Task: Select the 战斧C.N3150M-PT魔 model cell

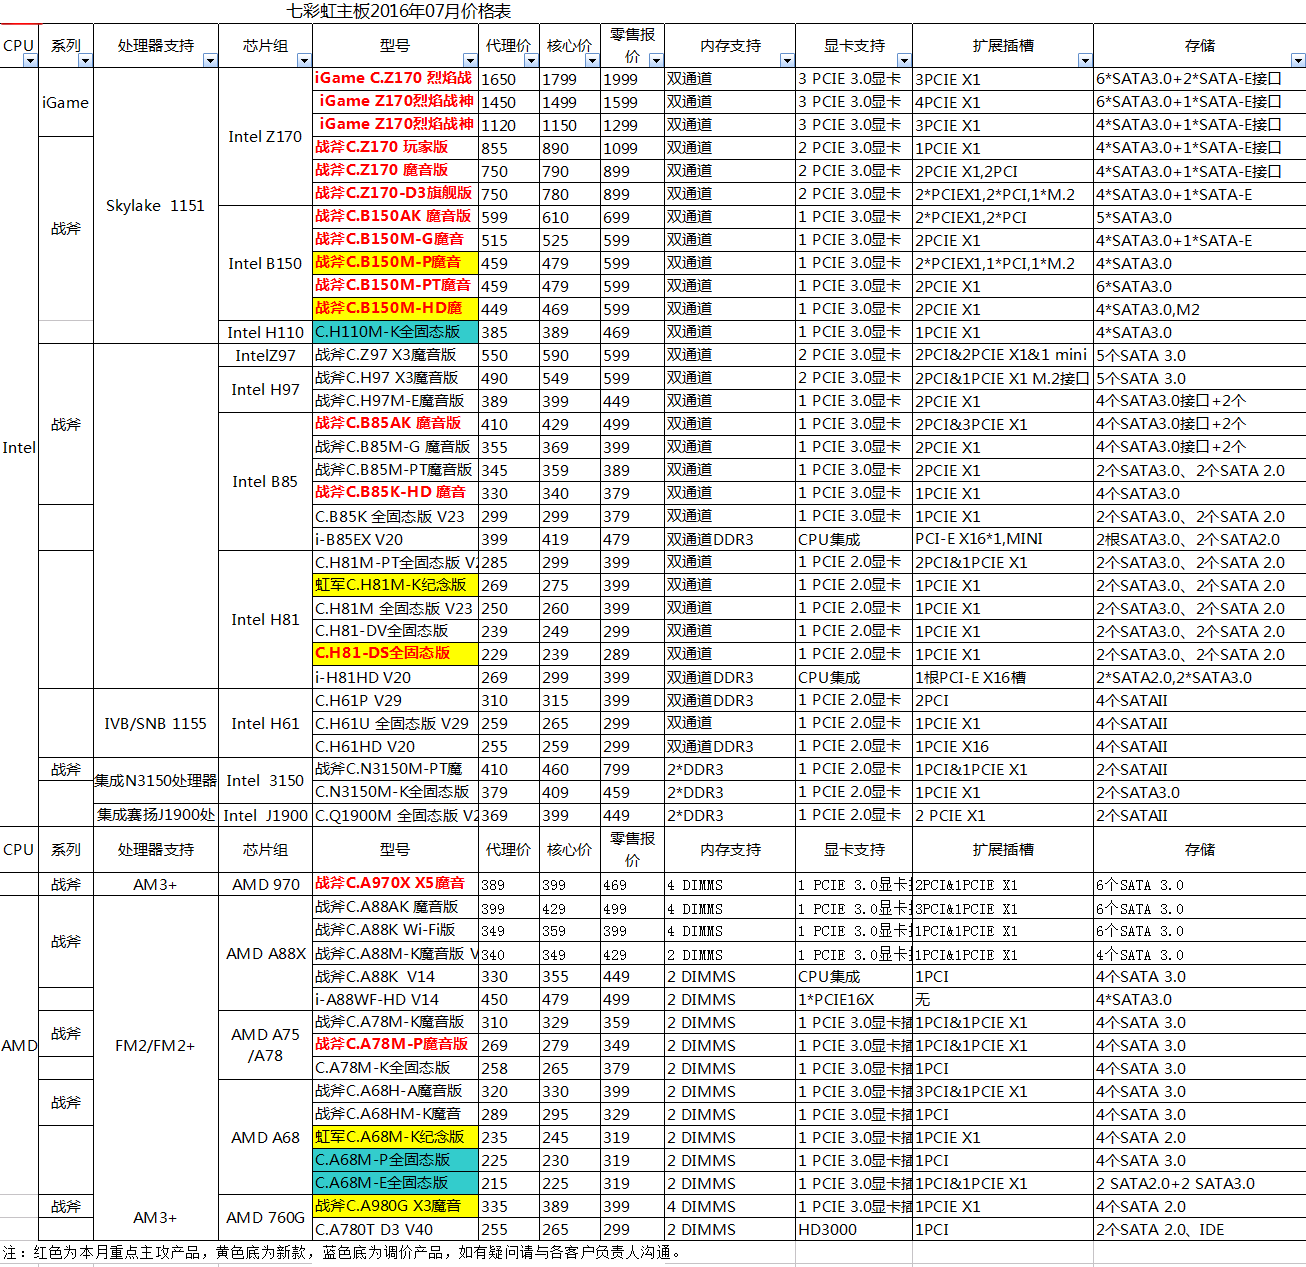Action: coord(395,769)
